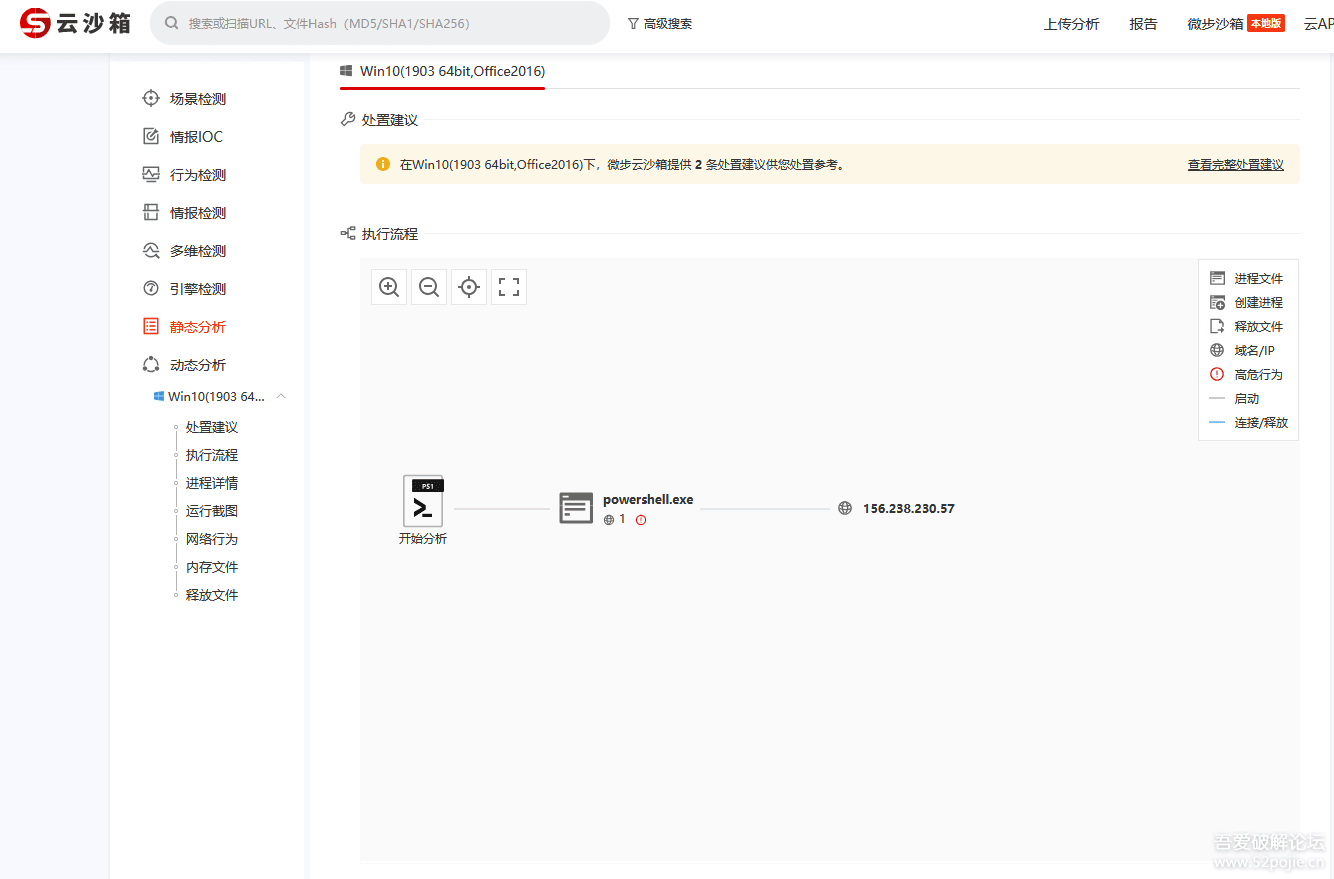Click 情报IOC sidebar icon
This screenshot has width=1334, height=879.
tap(151, 136)
